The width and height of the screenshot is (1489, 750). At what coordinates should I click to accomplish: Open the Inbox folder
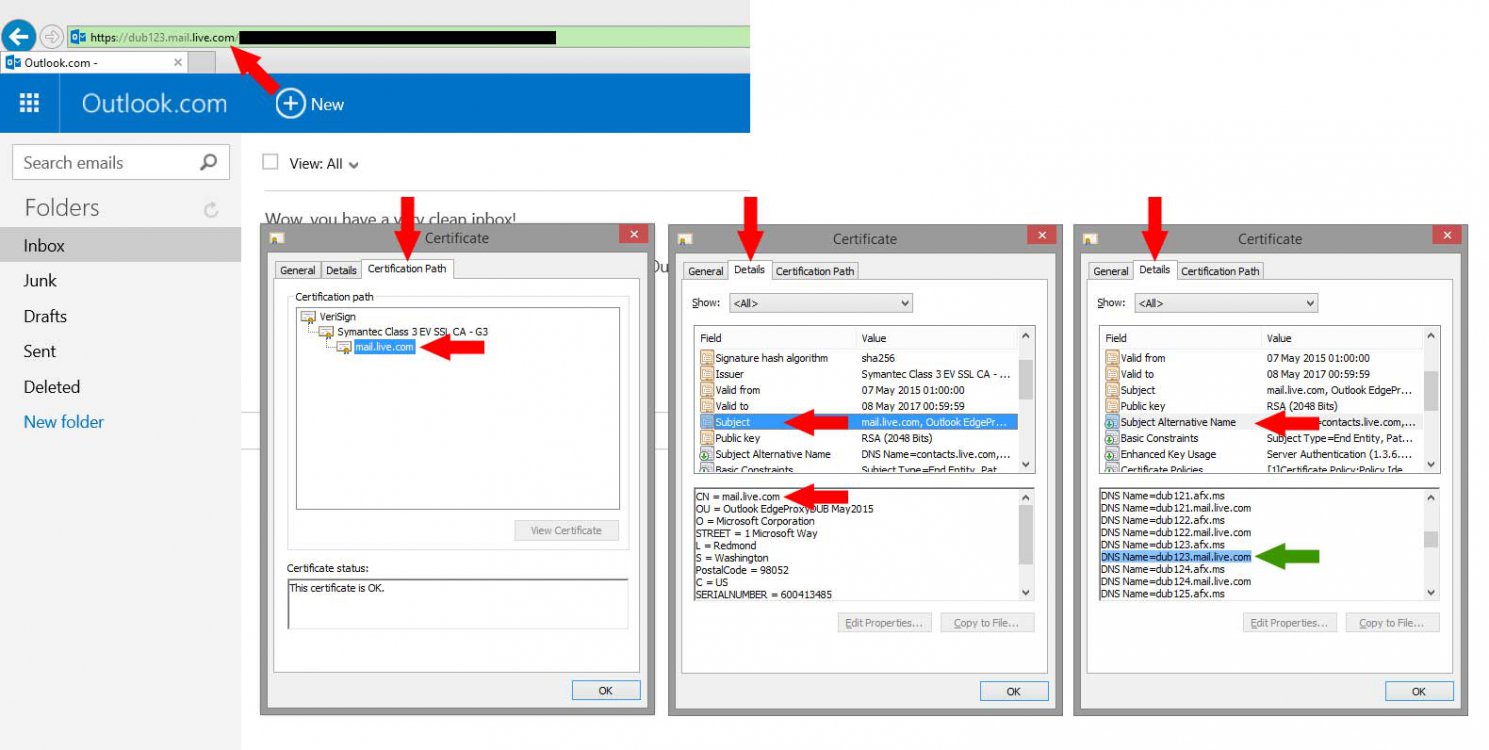tap(120, 245)
